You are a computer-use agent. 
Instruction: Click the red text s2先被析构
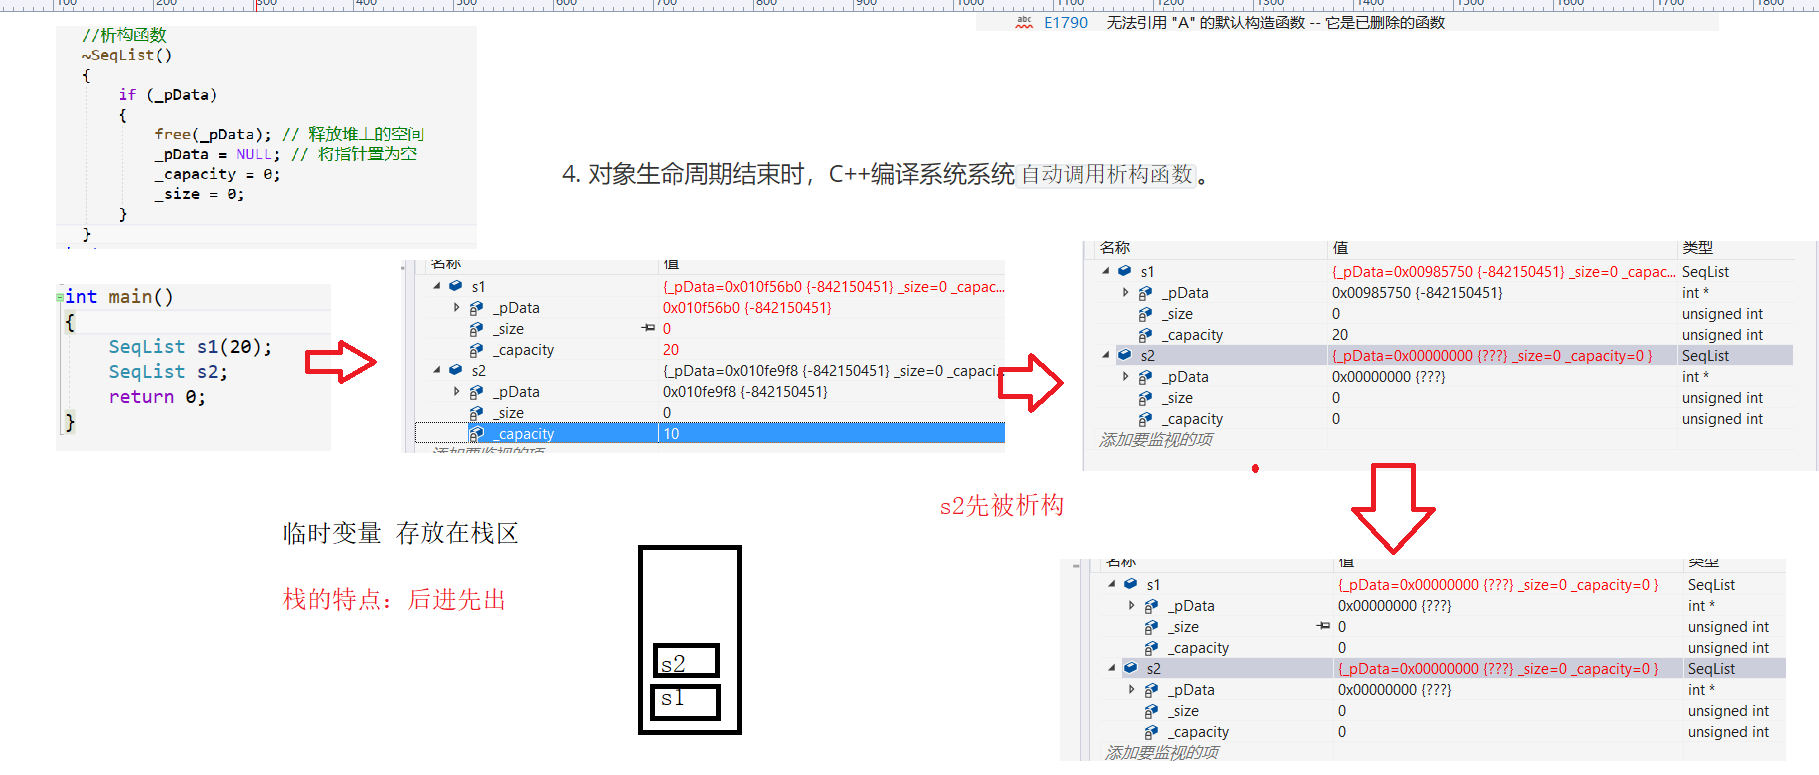[x=1002, y=506]
